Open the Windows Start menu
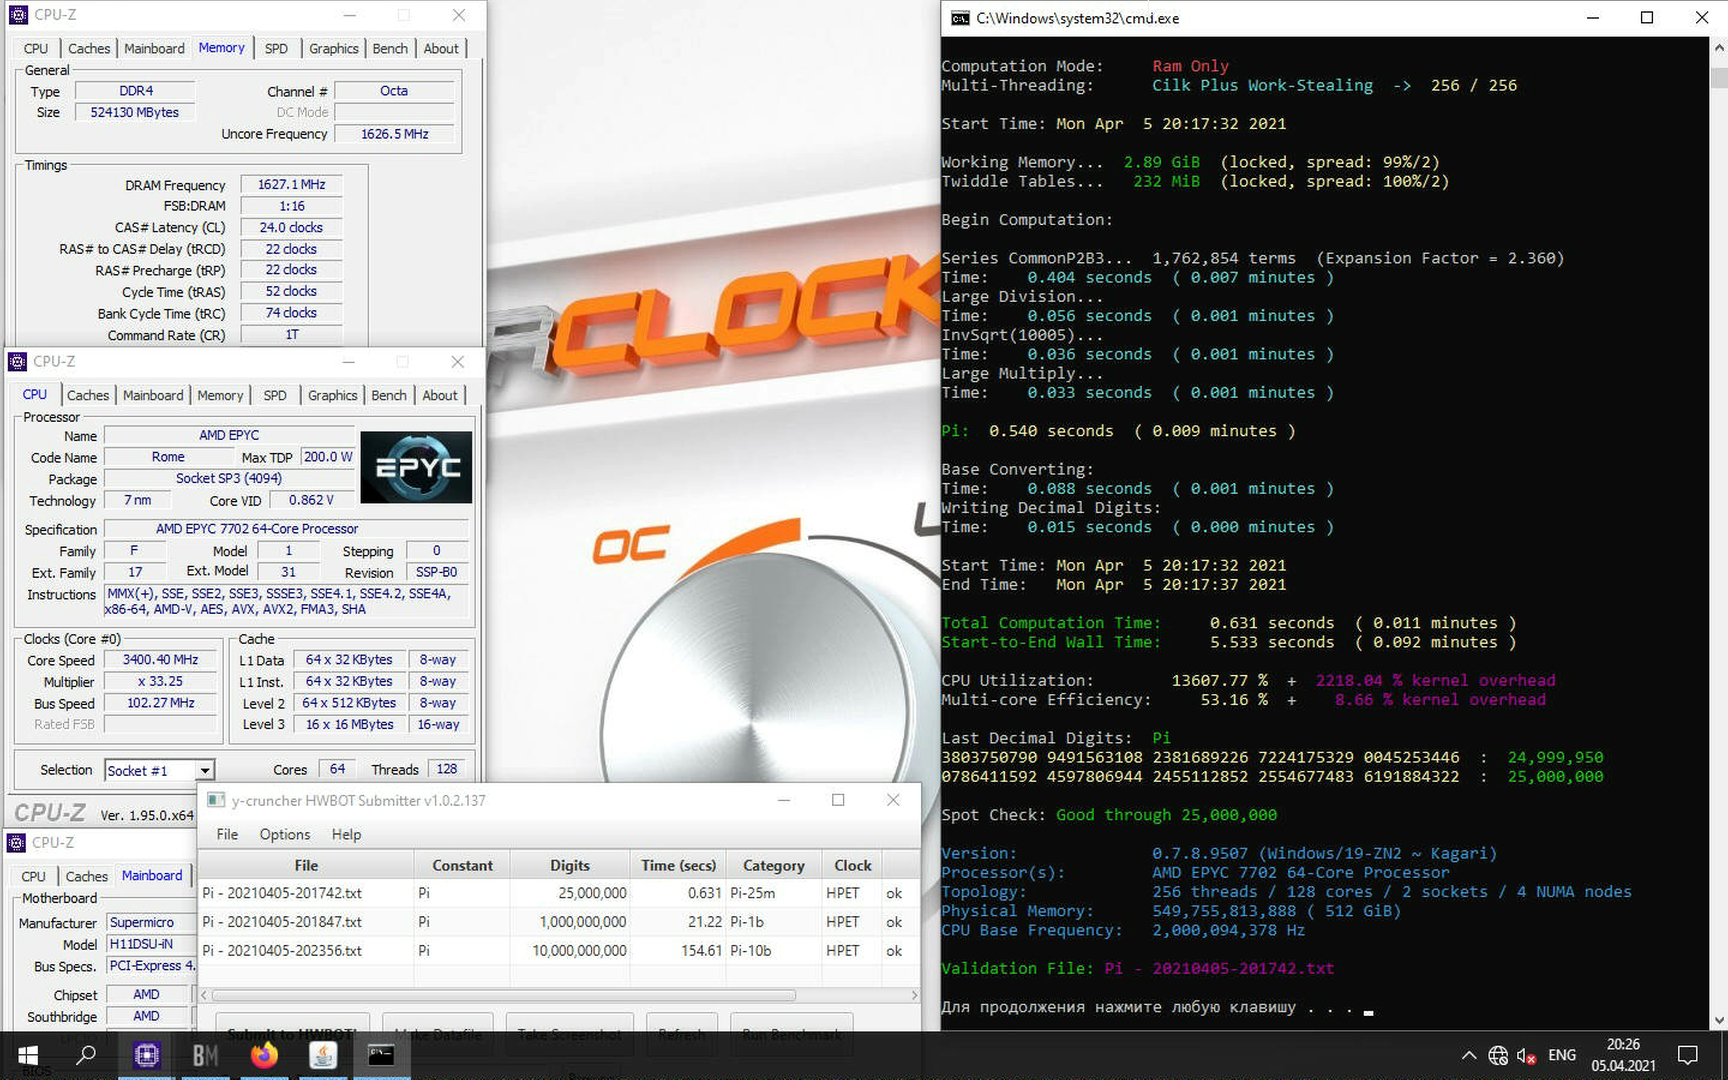Viewport: 1728px width, 1080px height. coord(28,1055)
